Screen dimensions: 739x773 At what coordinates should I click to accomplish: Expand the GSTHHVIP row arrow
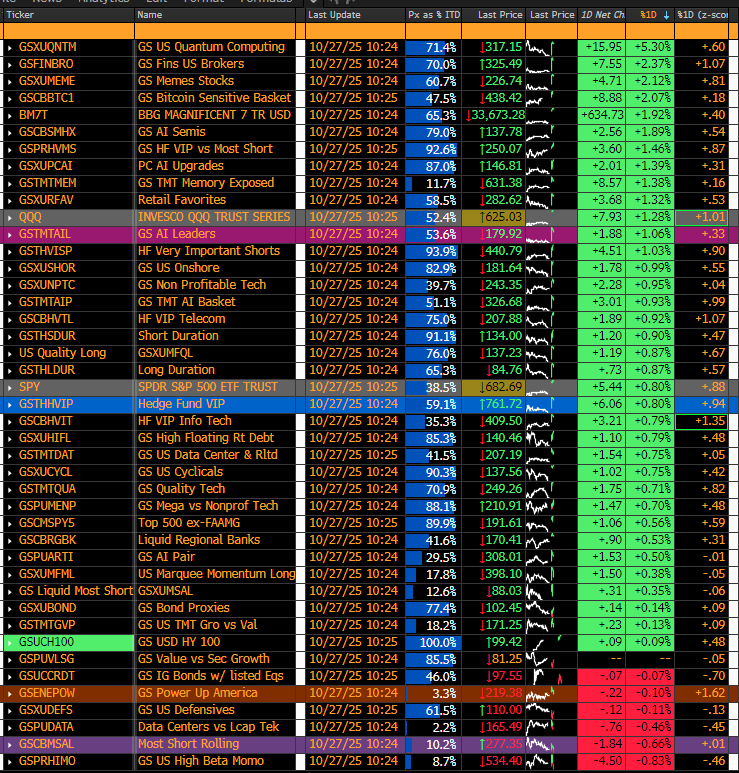click(x=10, y=404)
